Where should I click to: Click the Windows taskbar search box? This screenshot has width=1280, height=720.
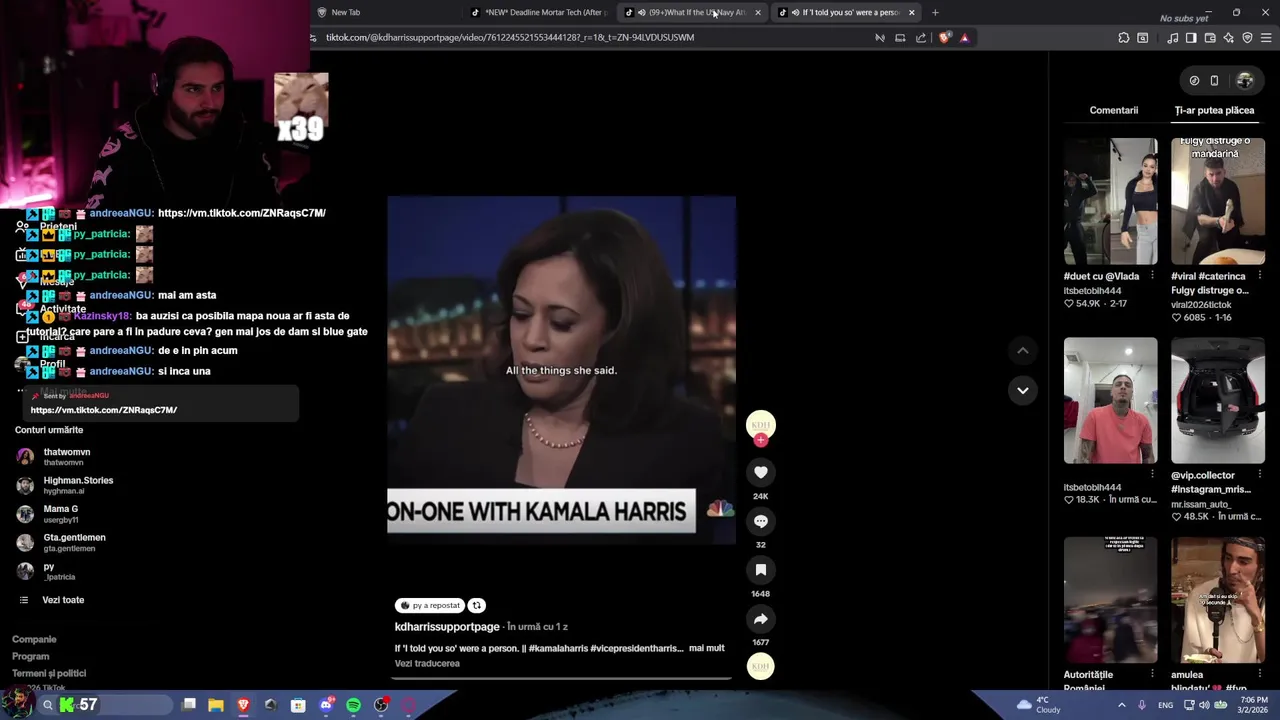pos(105,705)
